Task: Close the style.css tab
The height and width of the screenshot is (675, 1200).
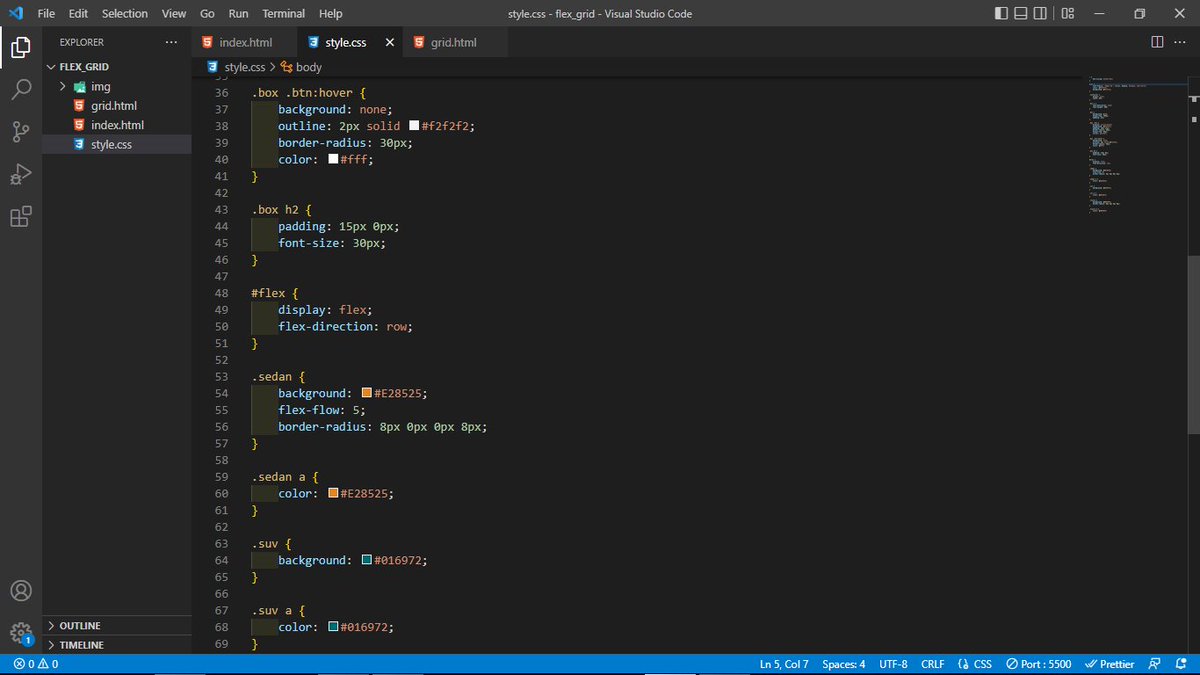Action: pyautogui.click(x=389, y=43)
